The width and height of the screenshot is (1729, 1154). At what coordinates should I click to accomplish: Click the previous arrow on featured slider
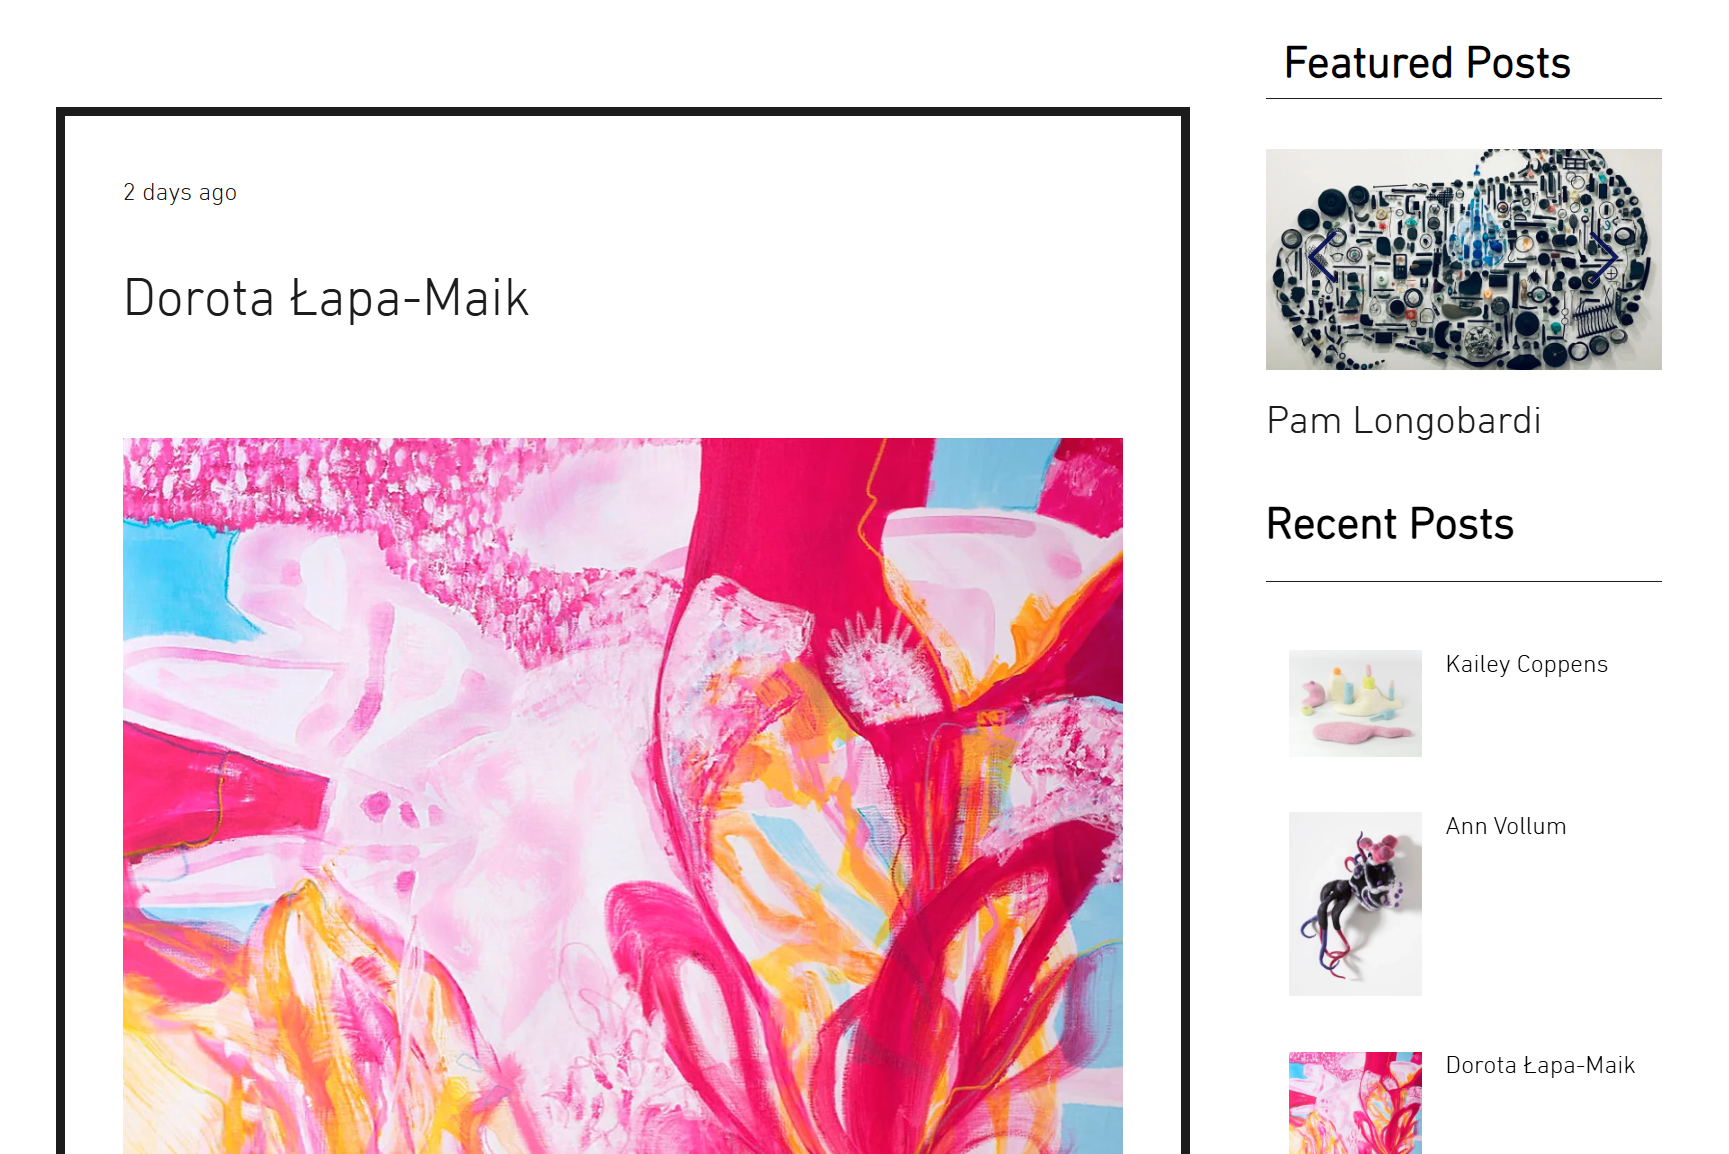tap(1322, 258)
